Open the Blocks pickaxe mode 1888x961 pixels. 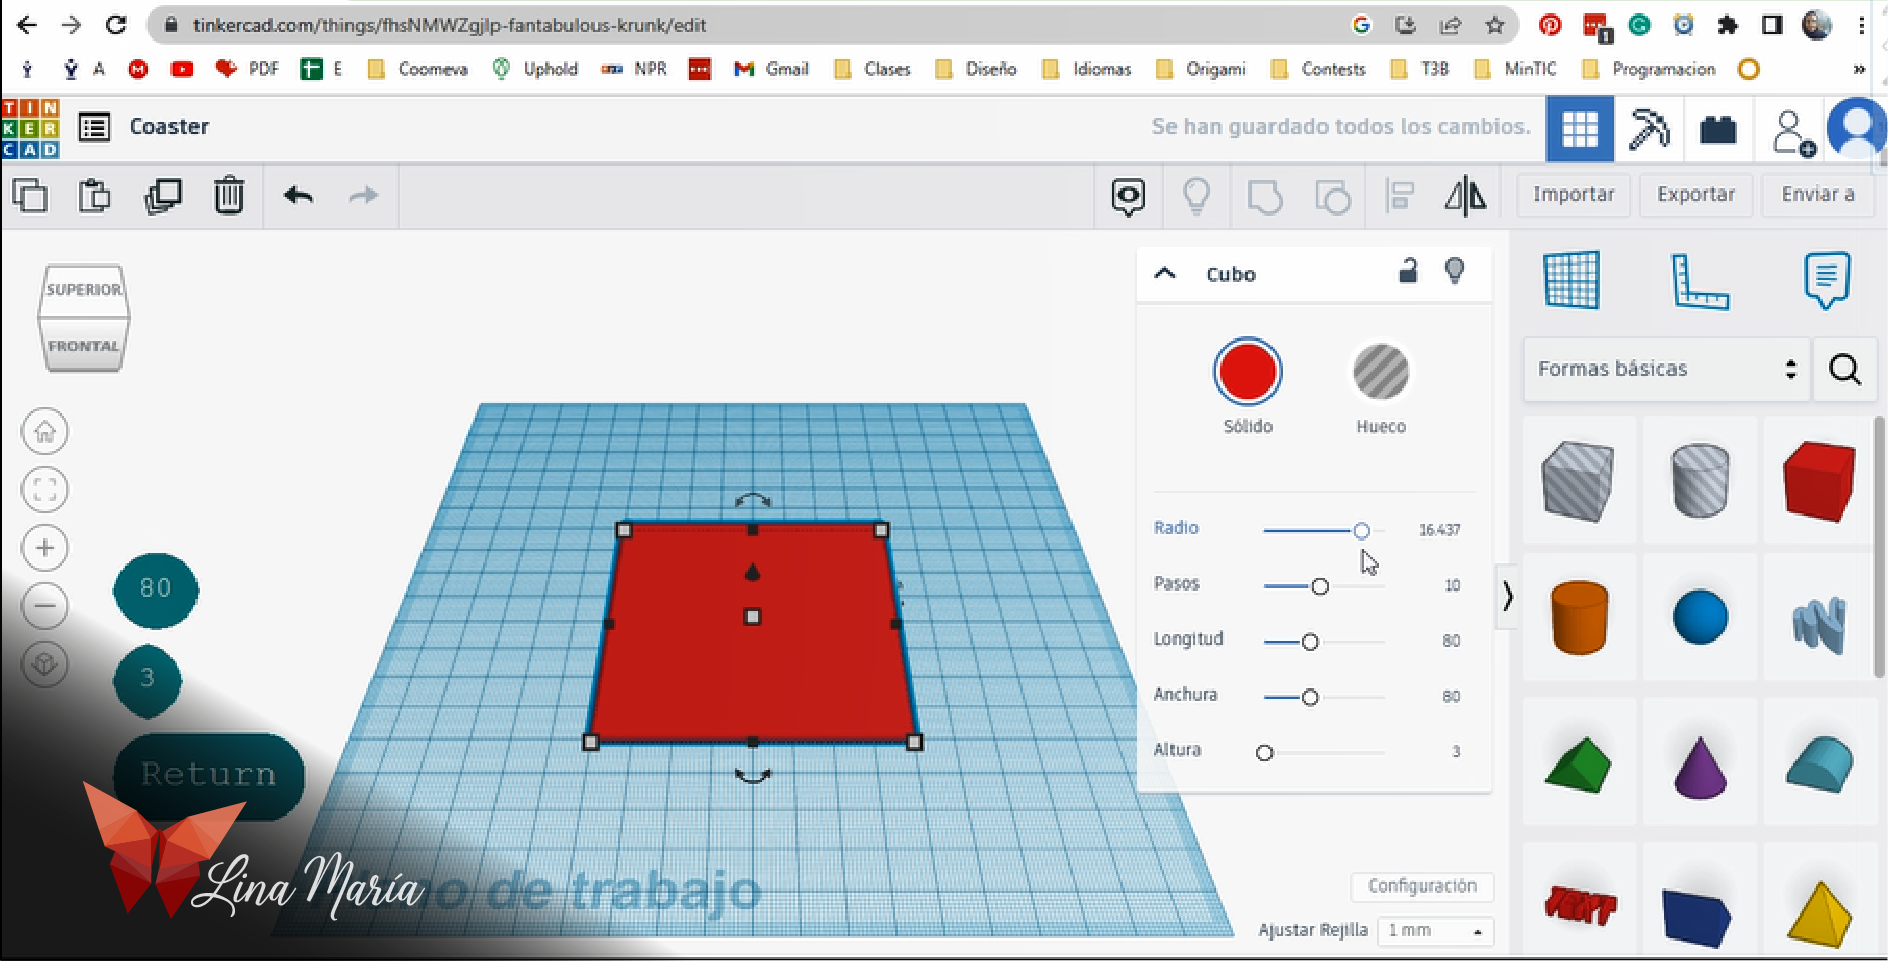1649,129
